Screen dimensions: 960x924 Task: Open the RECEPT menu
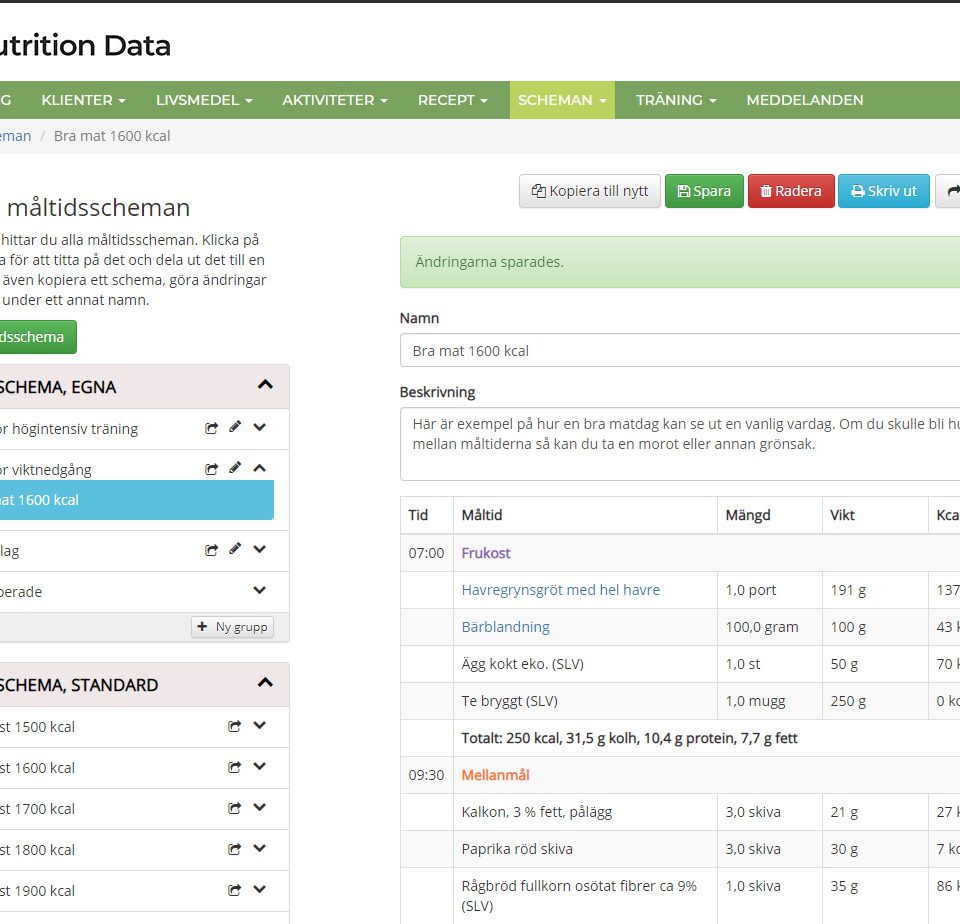[x=452, y=100]
